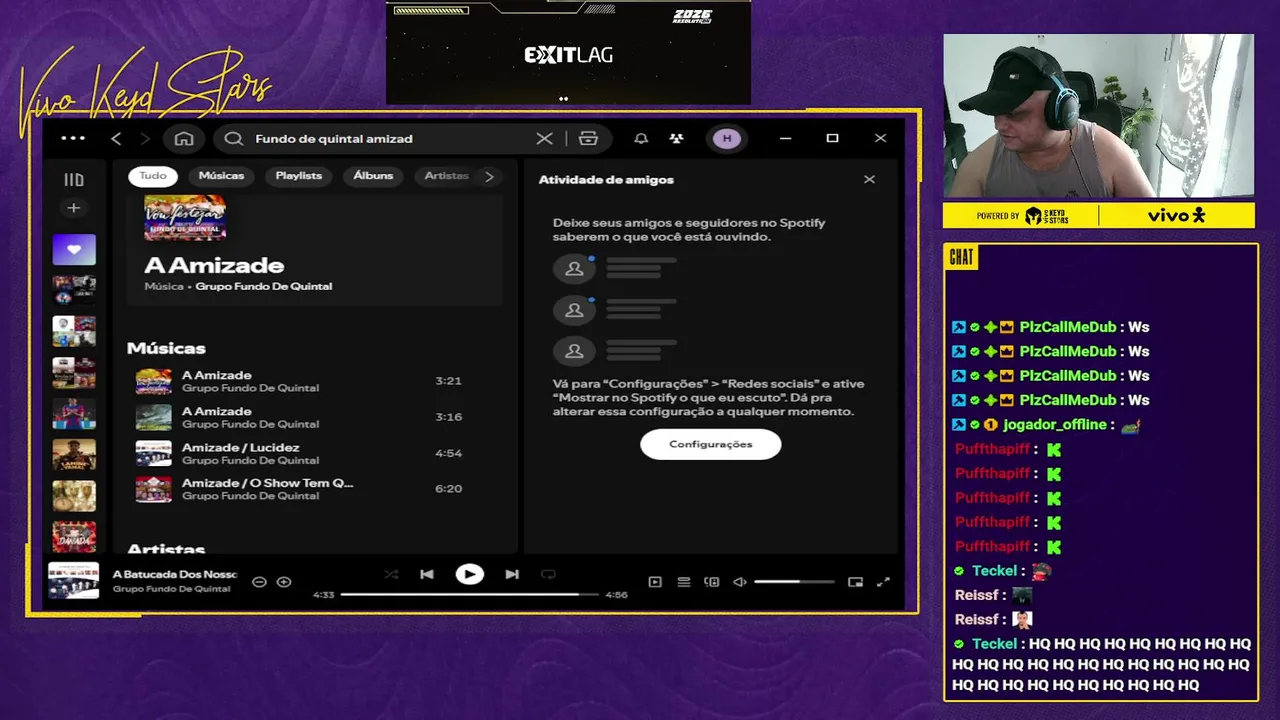Select the Artistas filter chip

[446, 176]
